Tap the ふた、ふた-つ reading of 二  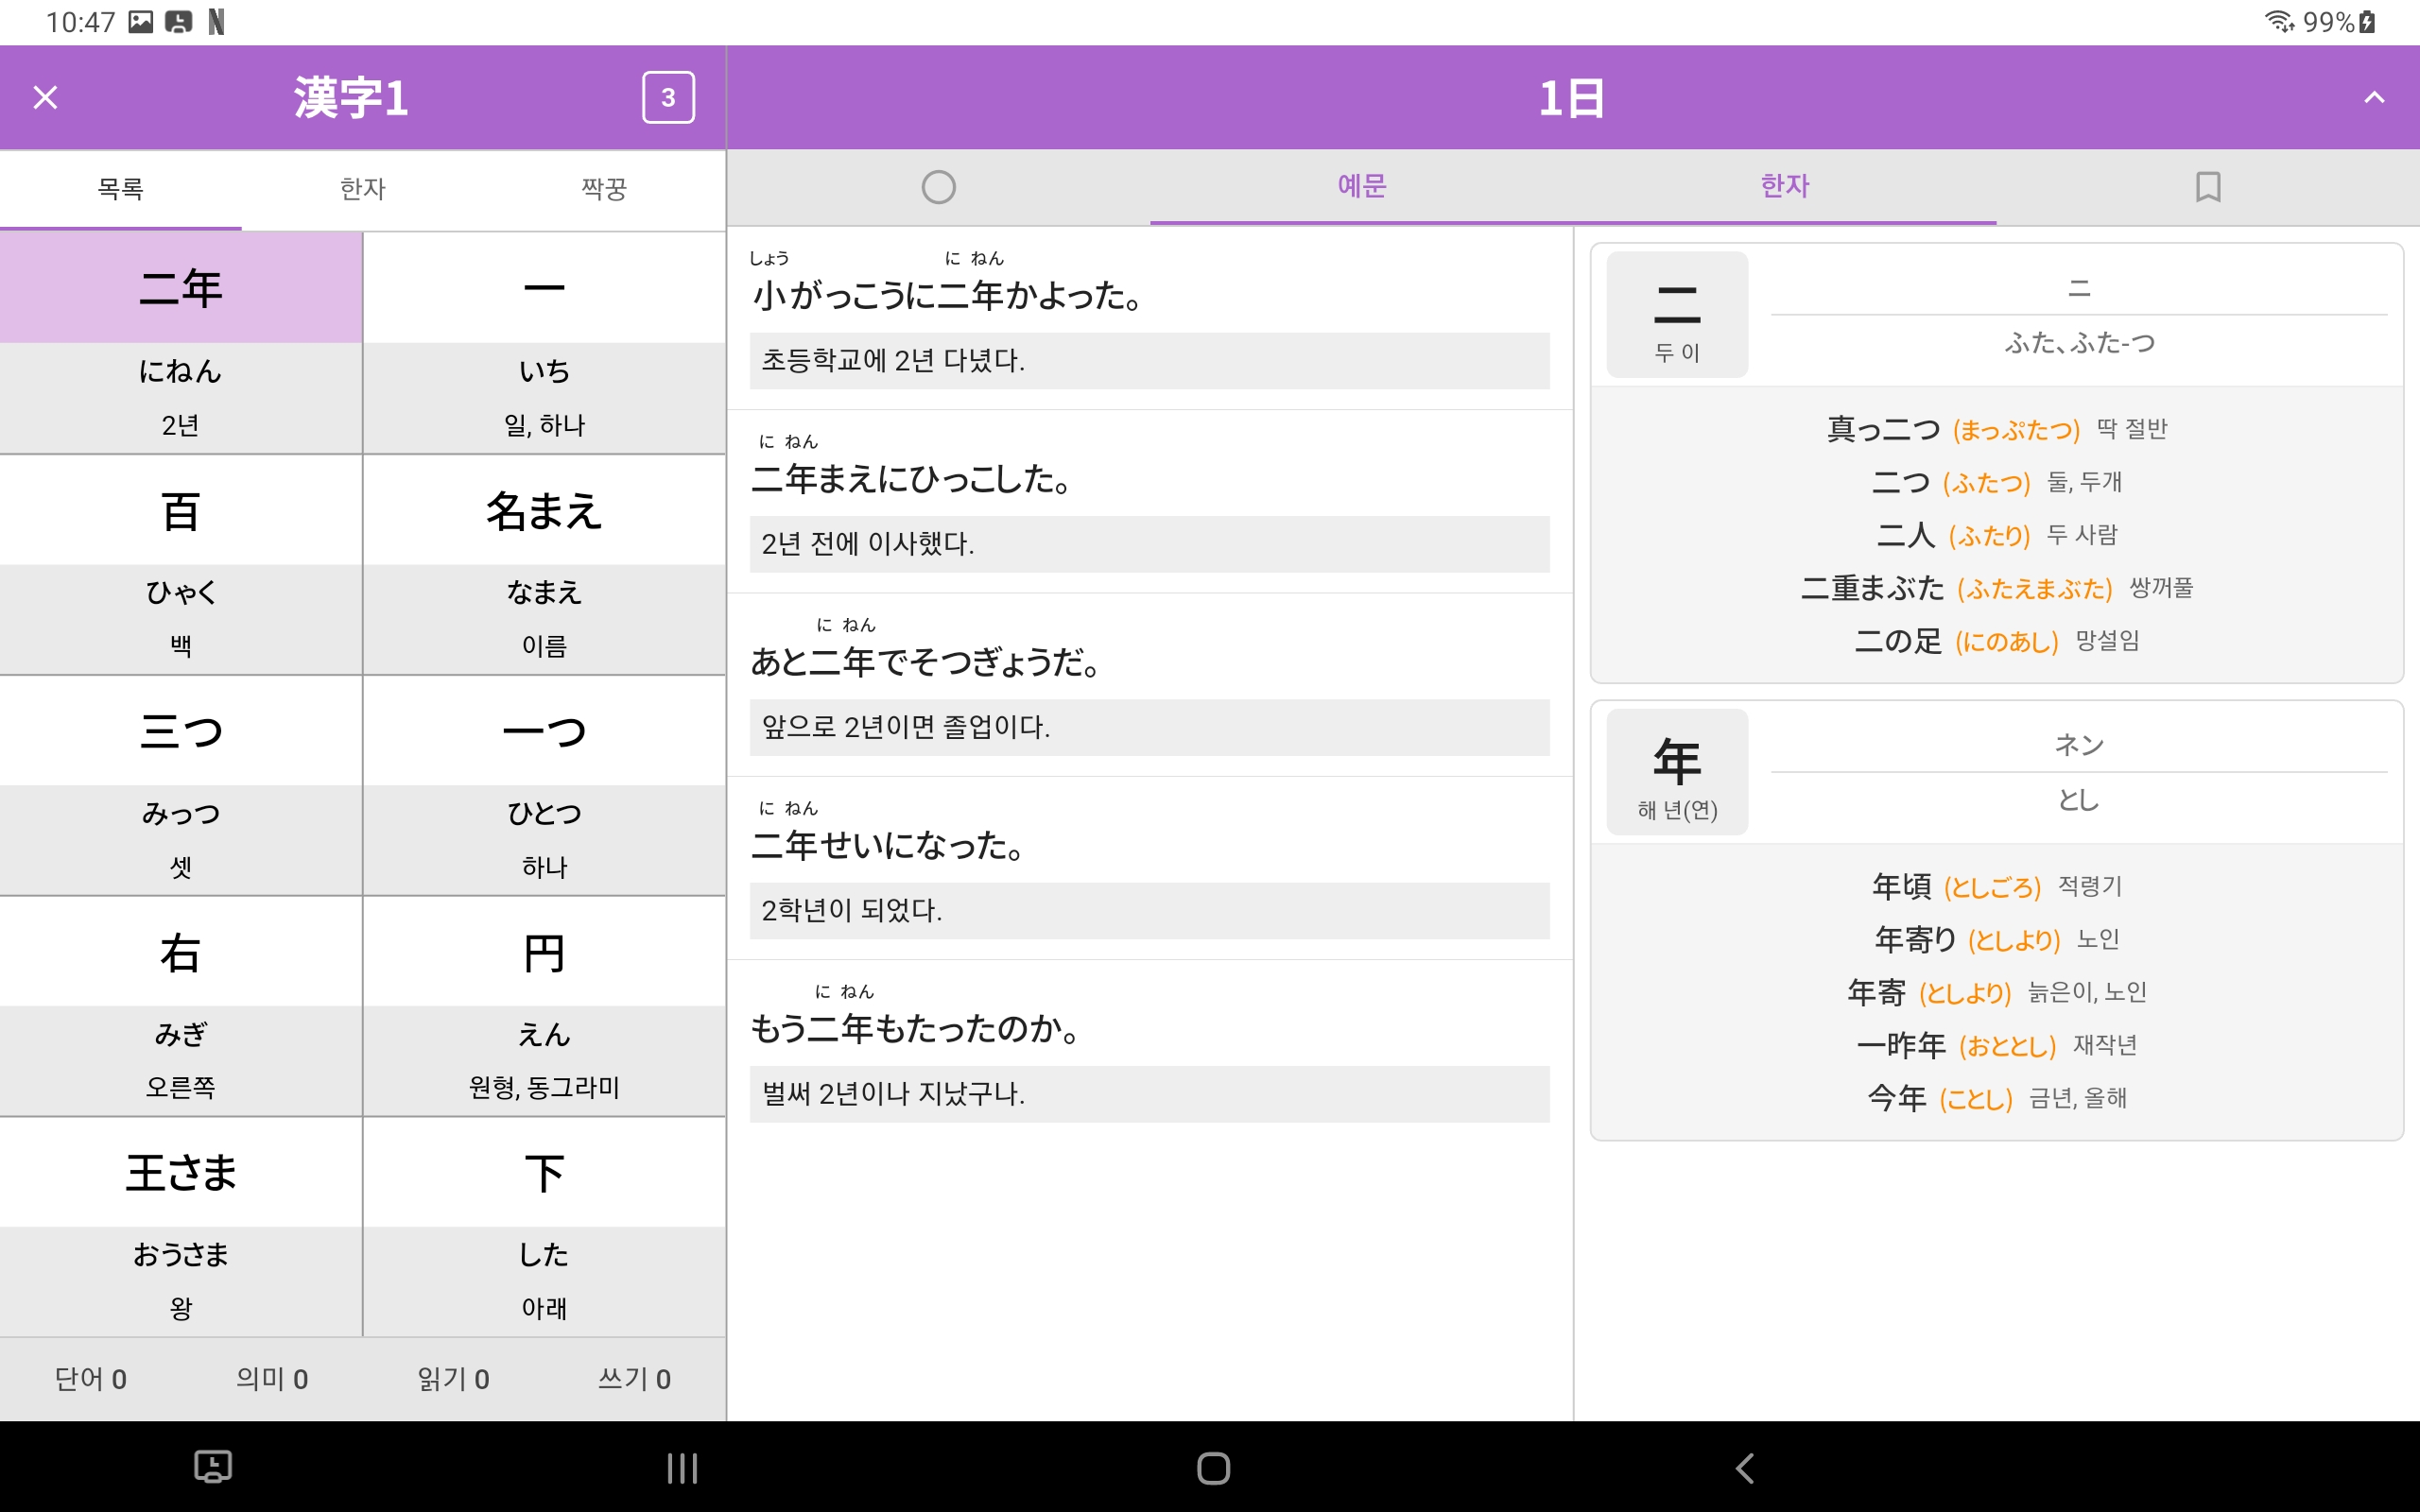pos(2079,343)
